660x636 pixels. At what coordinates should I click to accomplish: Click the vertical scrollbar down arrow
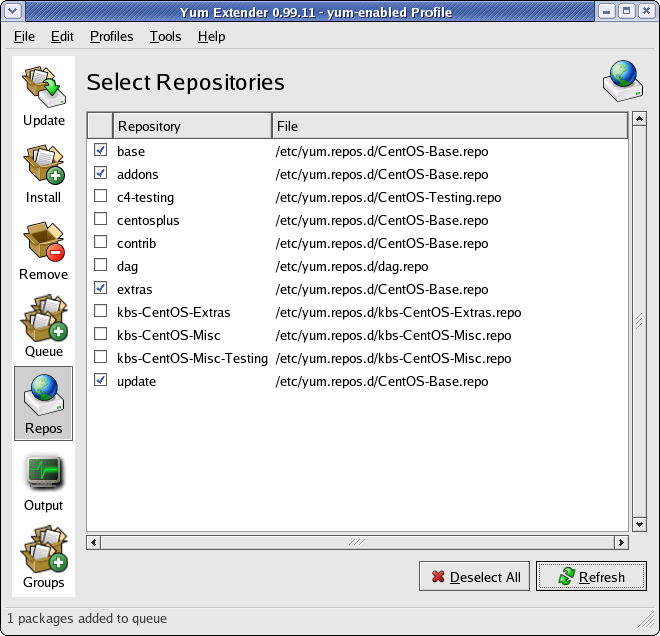click(639, 523)
